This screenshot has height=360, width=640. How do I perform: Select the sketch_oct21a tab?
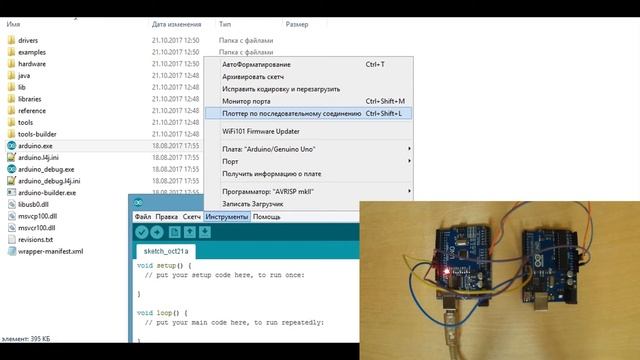[166, 251]
